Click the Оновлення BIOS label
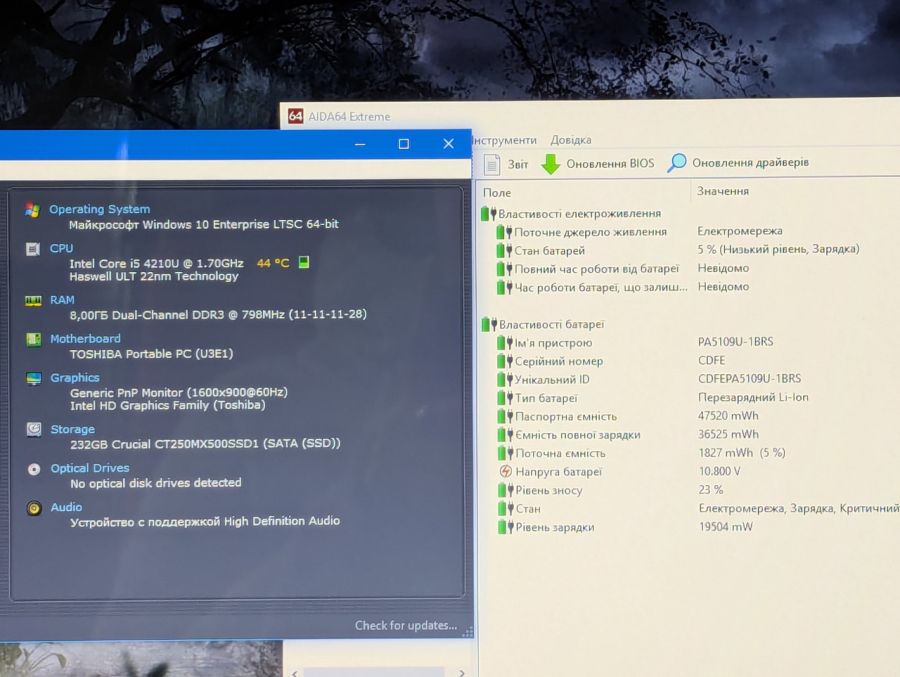The width and height of the screenshot is (900, 677). tap(610, 164)
